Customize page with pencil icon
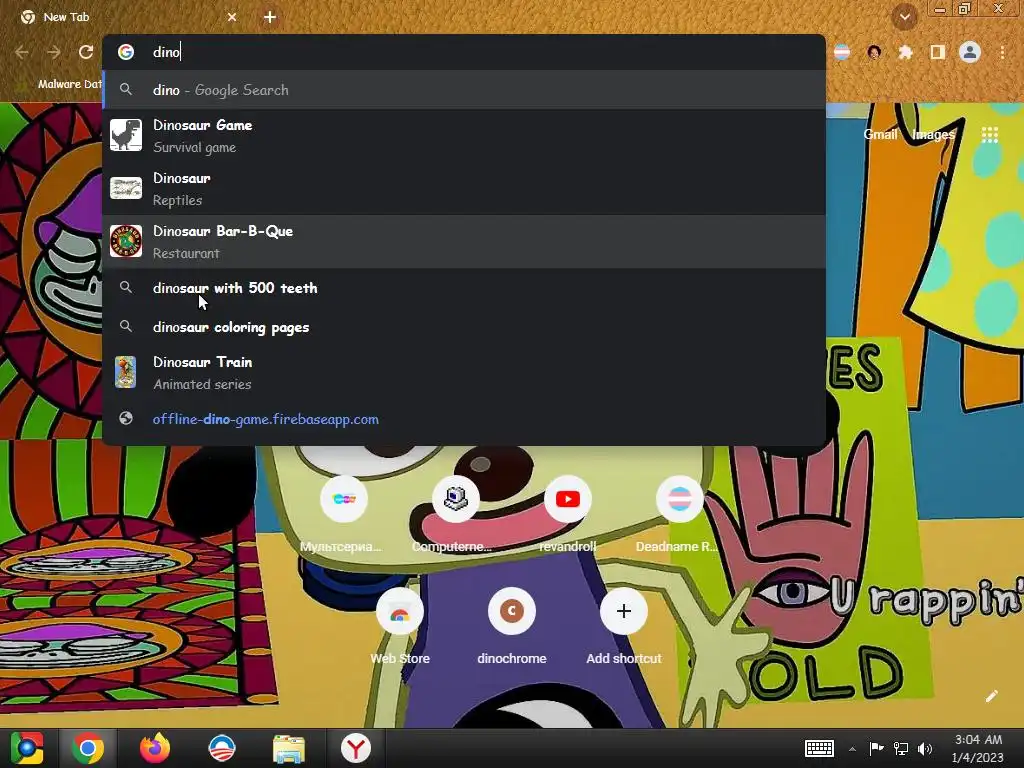The height and width of the screenshot is (768, 1024). [x=991, y=696]
